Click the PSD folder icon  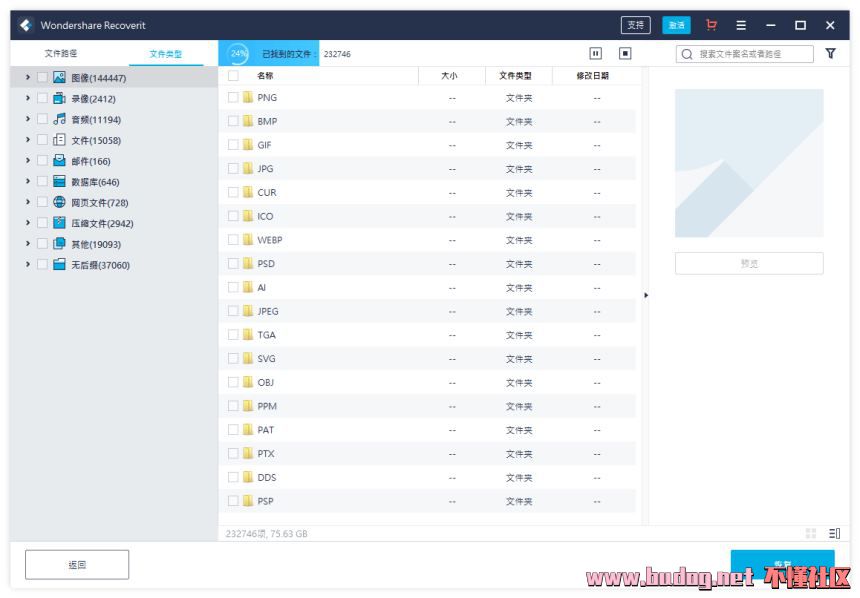click(x=248, y=263)
